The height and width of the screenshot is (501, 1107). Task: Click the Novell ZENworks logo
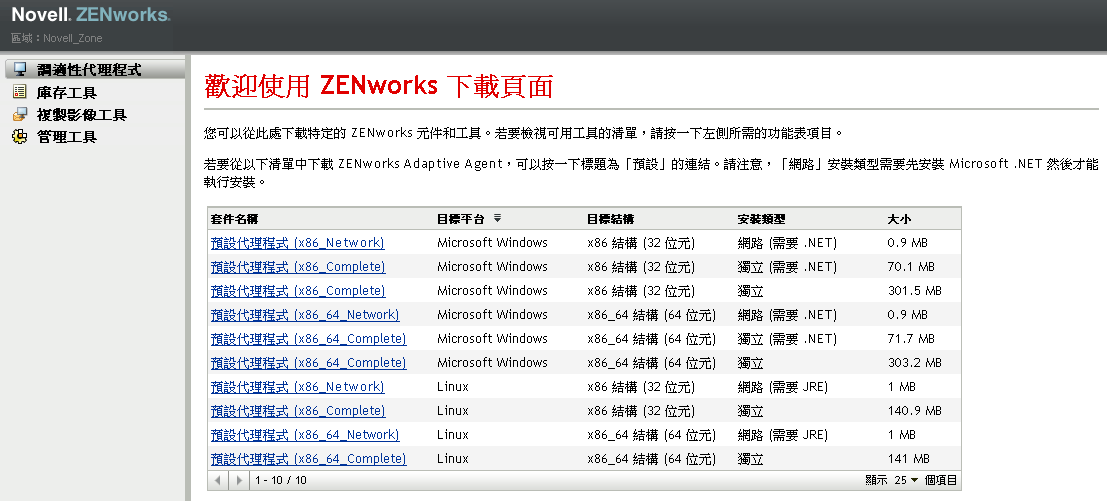[x=90, y=14]
